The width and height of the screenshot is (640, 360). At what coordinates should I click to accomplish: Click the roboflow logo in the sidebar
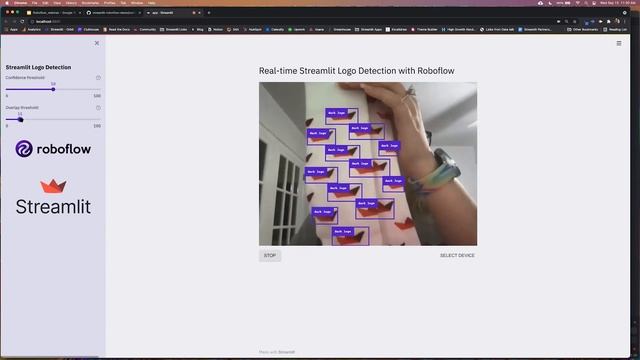click(53, 149)
